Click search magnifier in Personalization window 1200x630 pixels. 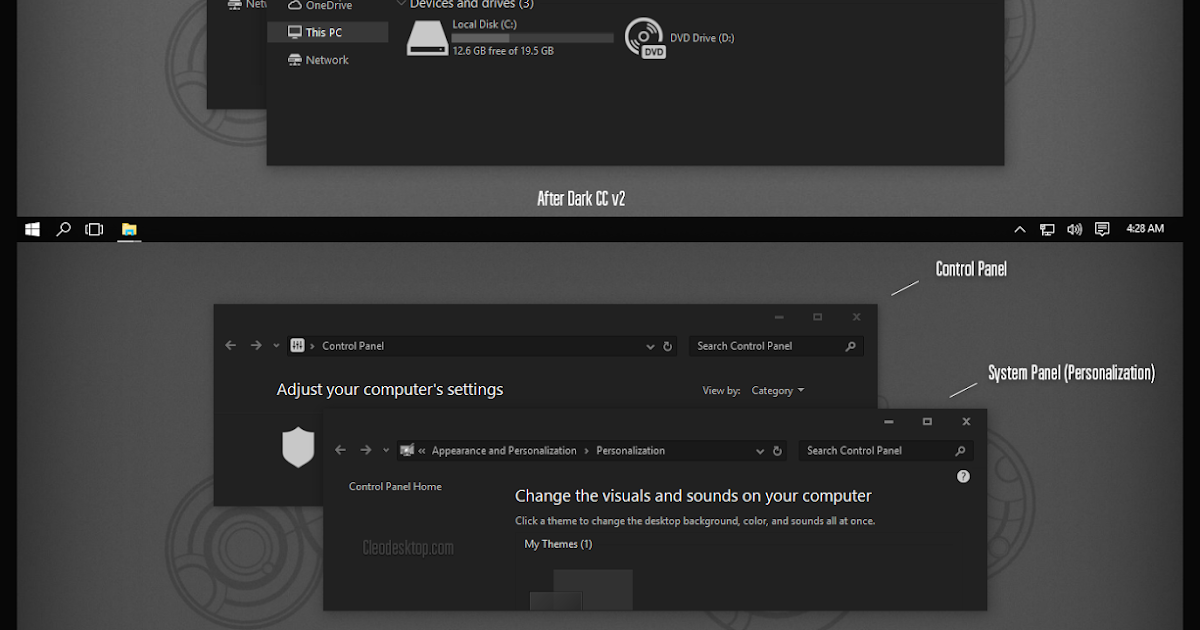click(x=961, y=451)
